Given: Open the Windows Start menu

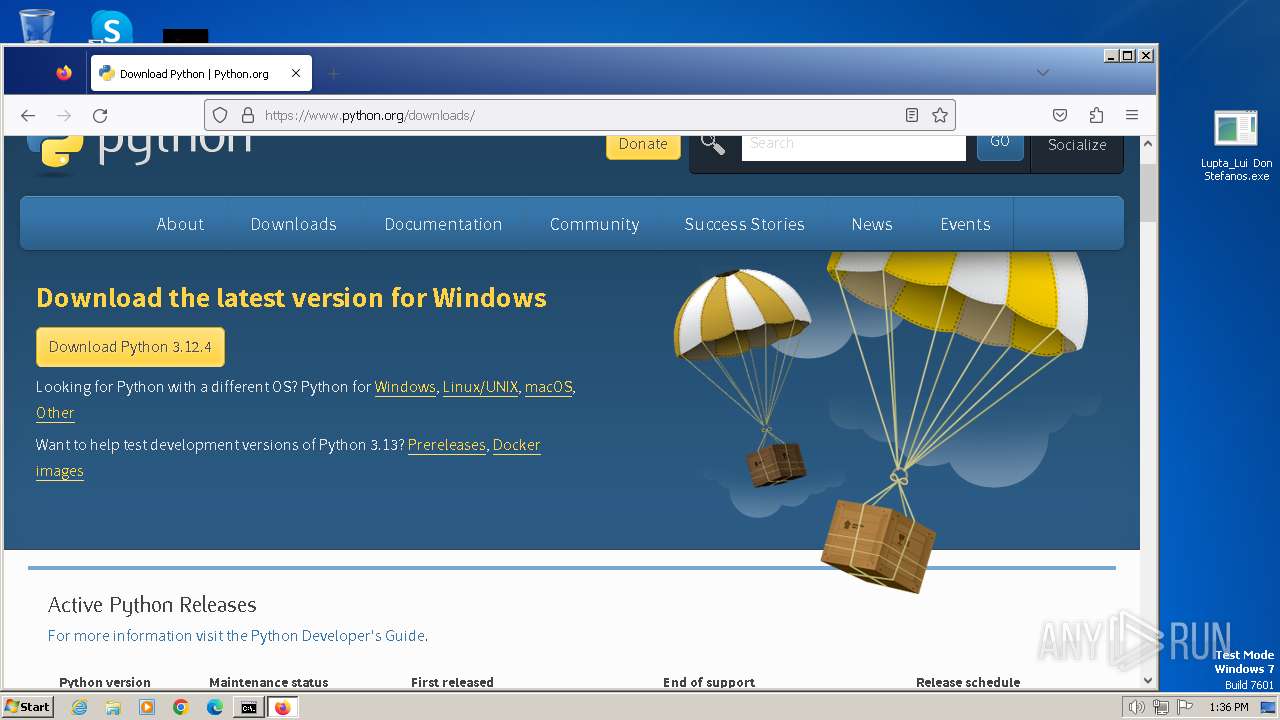Looking at the screenshot, I should coord(28,707).
